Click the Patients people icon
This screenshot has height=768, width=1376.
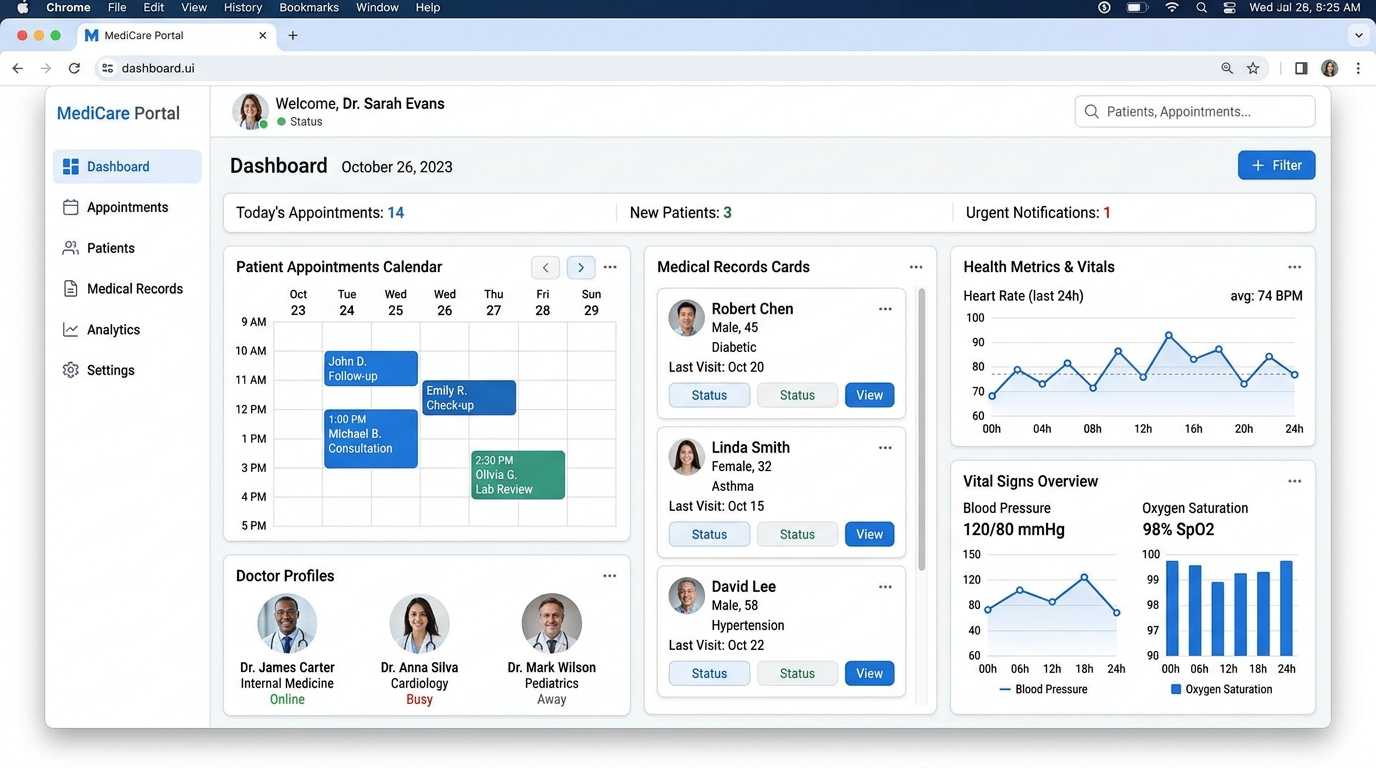click(70, 248)
